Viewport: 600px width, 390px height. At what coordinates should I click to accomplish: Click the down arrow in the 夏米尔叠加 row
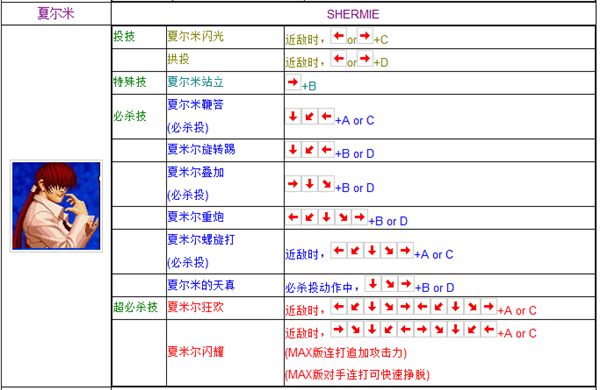[310, 184]
